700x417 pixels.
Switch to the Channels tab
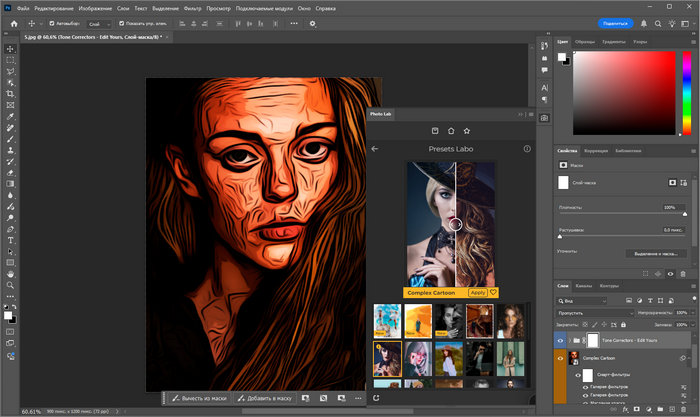584,286
